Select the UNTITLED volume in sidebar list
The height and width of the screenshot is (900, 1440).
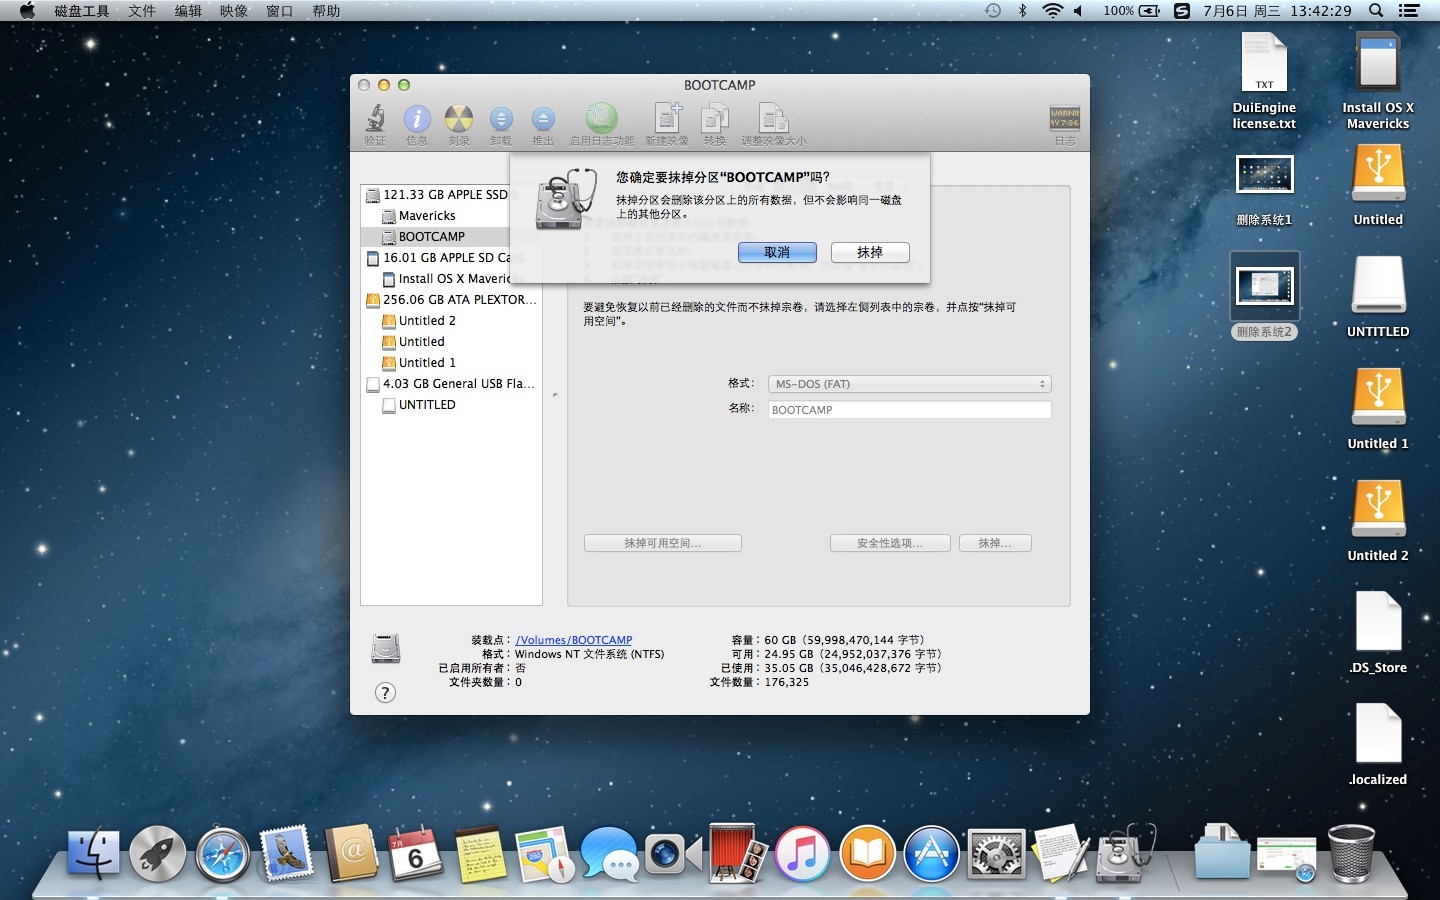427,405
